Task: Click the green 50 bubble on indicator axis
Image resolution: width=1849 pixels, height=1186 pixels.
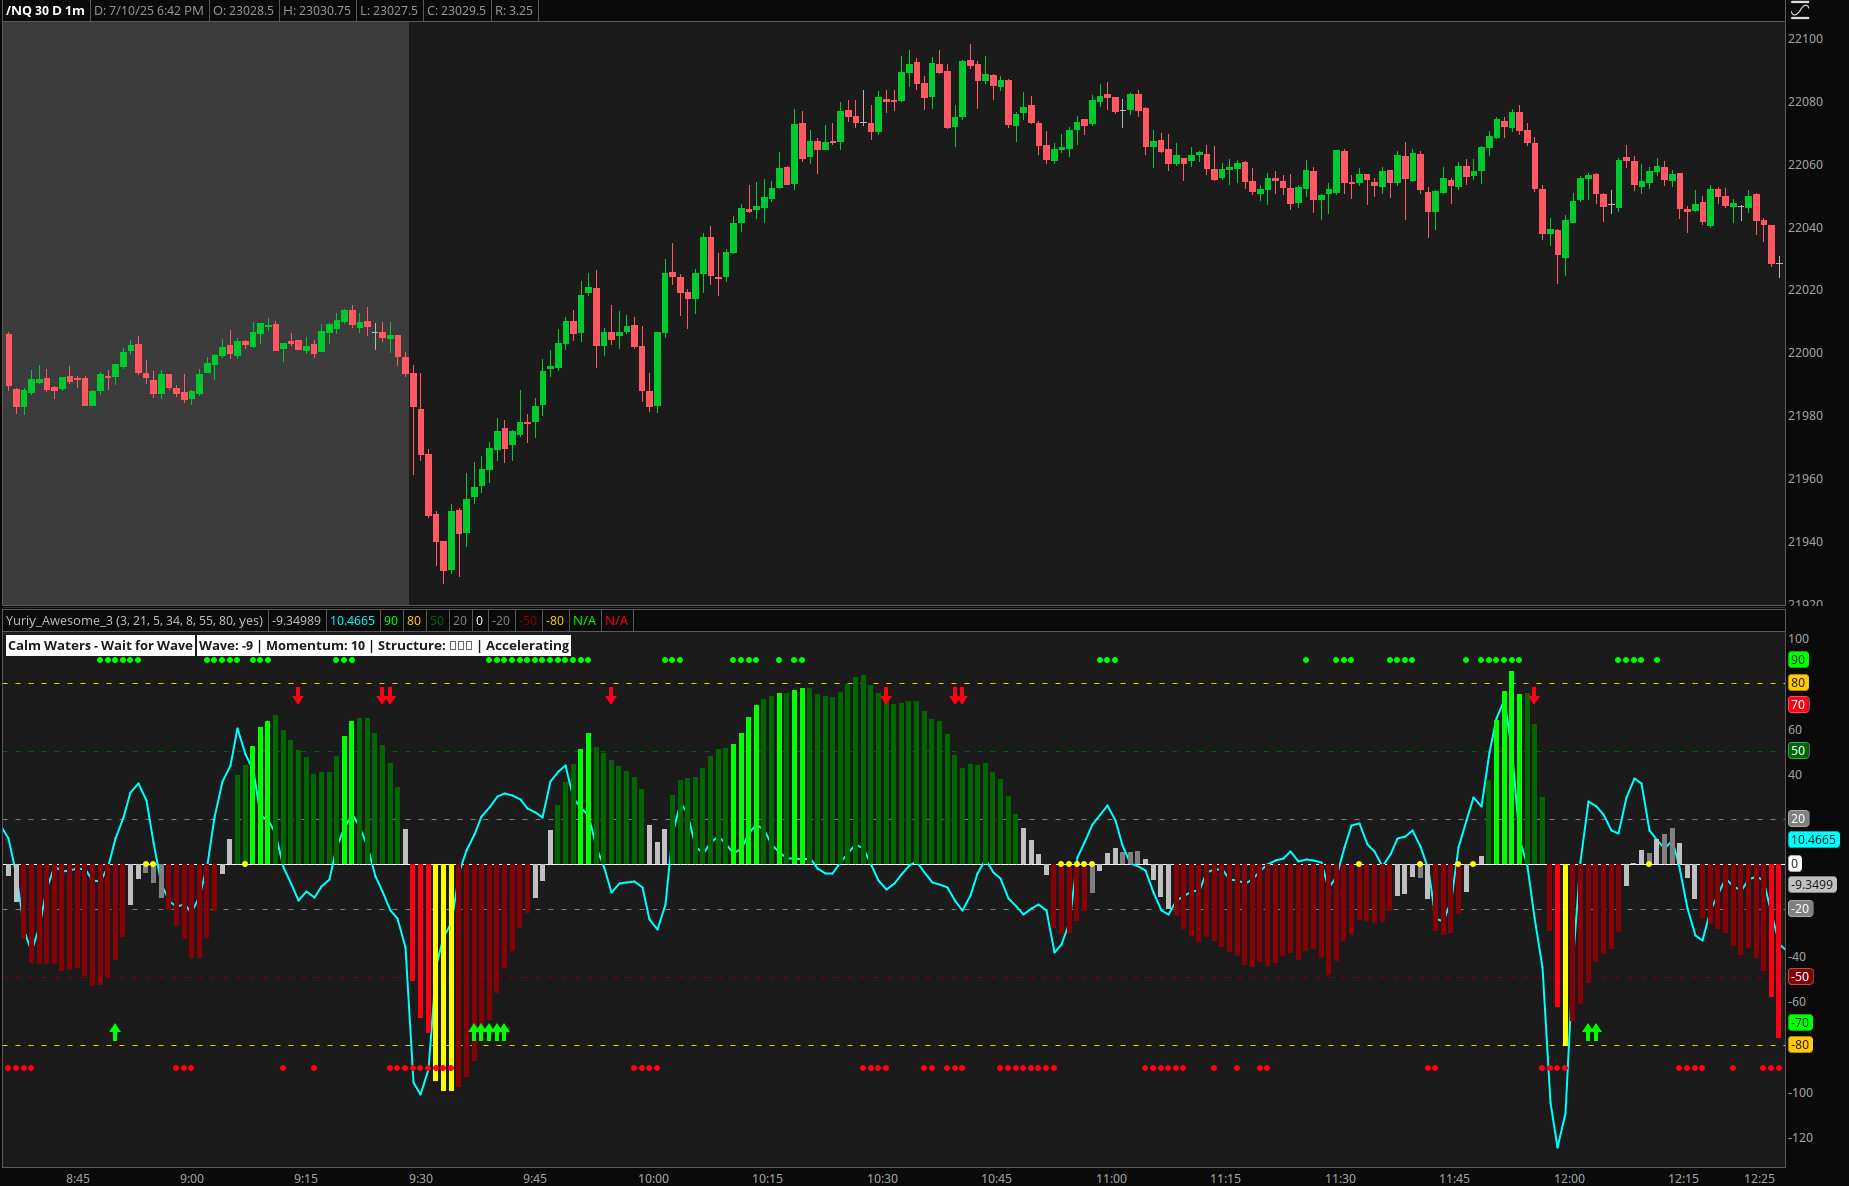Action: pos(1798,751)
